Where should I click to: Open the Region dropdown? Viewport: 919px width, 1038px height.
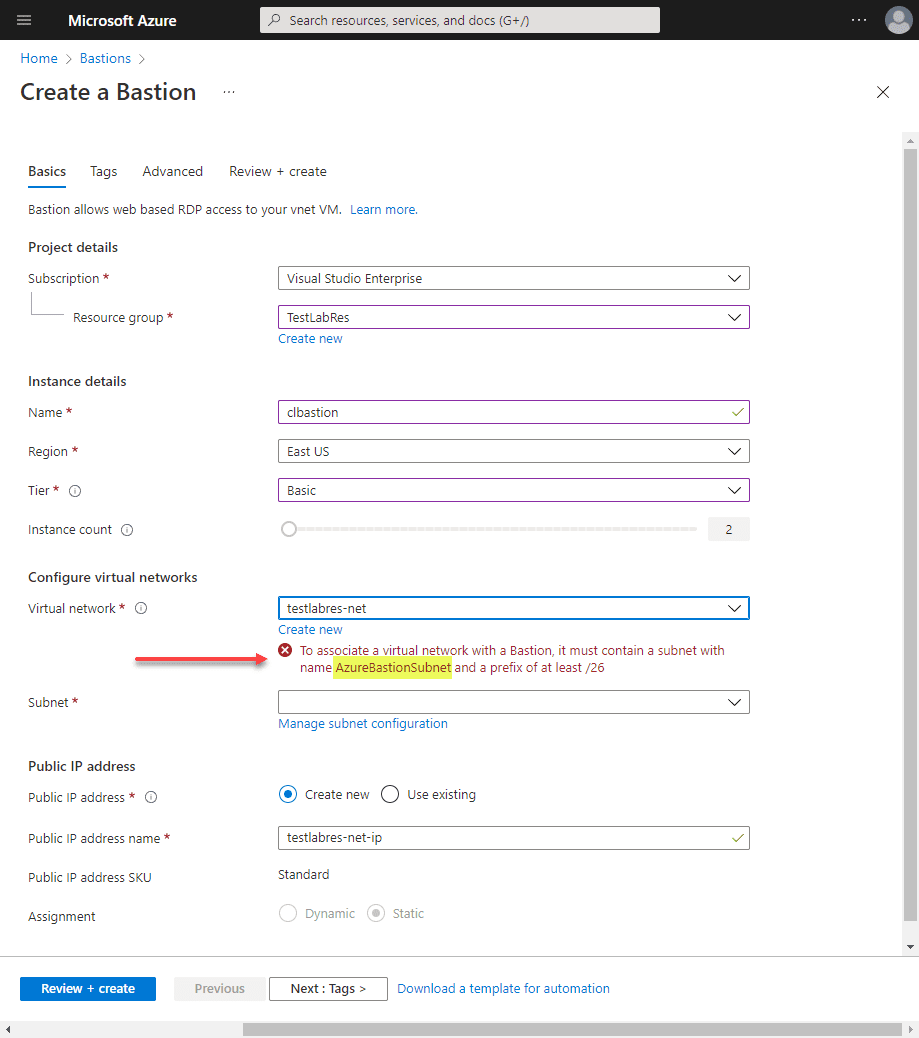(513, 451)
